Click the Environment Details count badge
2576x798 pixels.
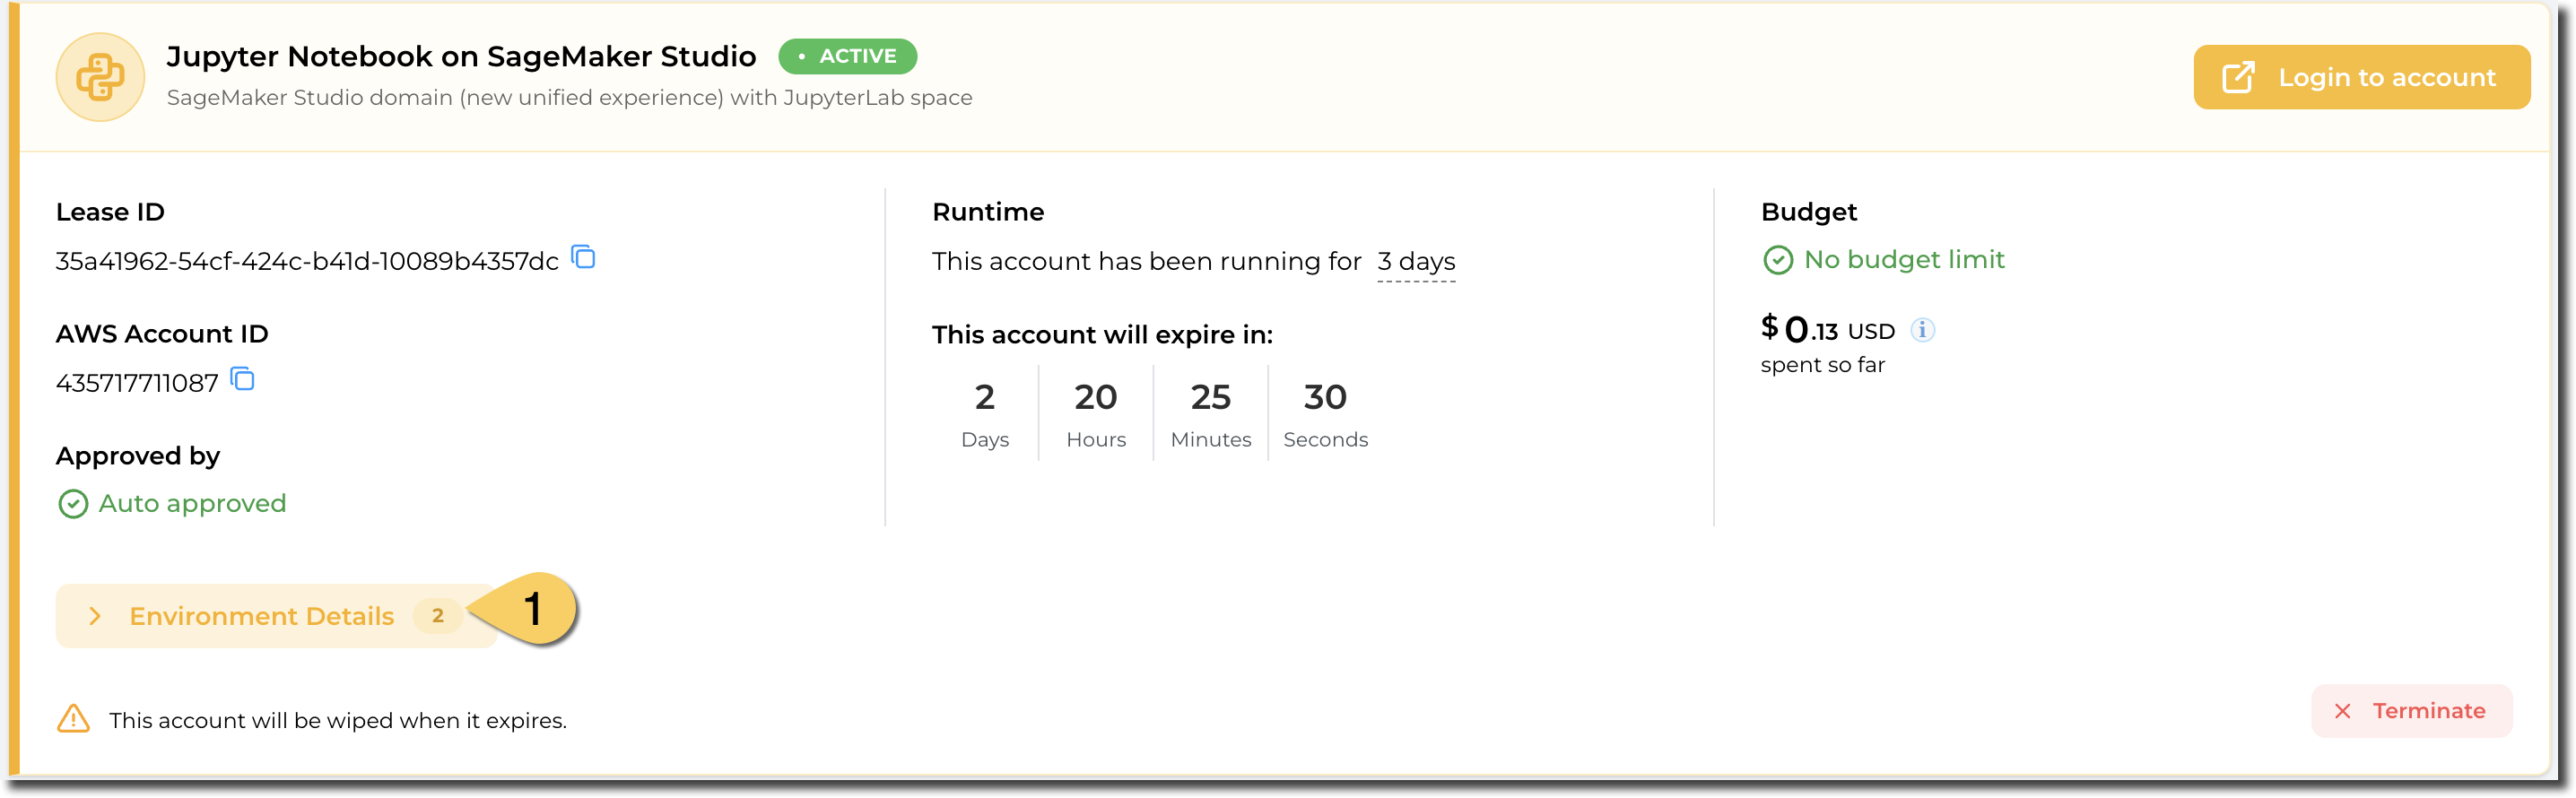(x=438, y=616)
